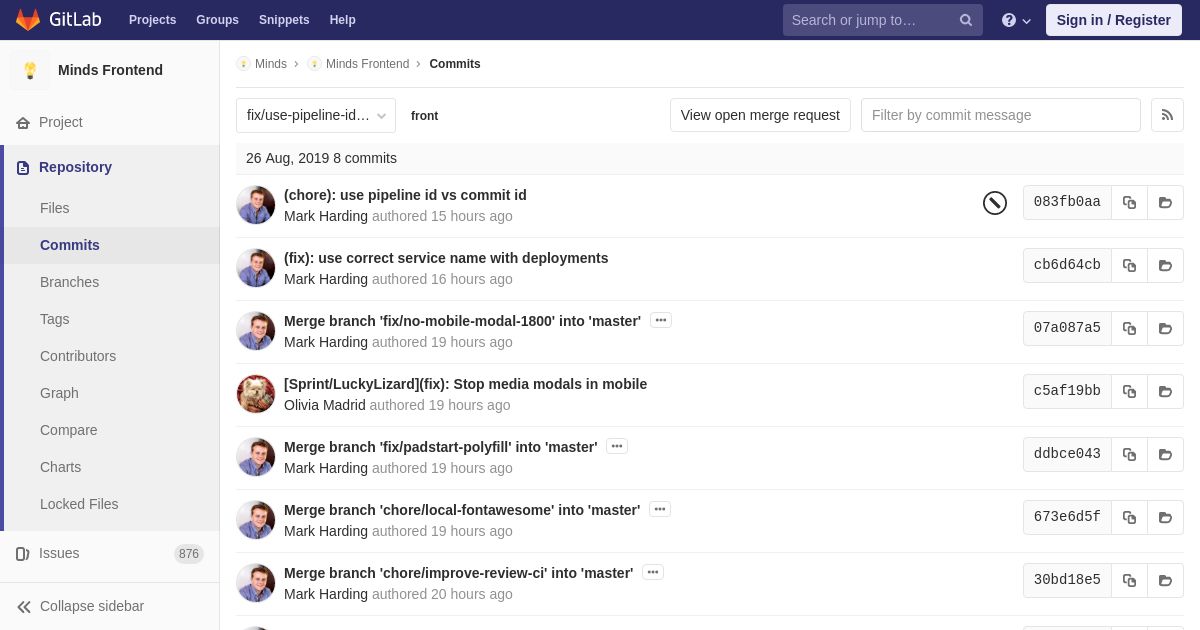Viewport: 1200px width, 630px height.
Task: Open the canceled pipeline status icon
Action: click(995, 203)
